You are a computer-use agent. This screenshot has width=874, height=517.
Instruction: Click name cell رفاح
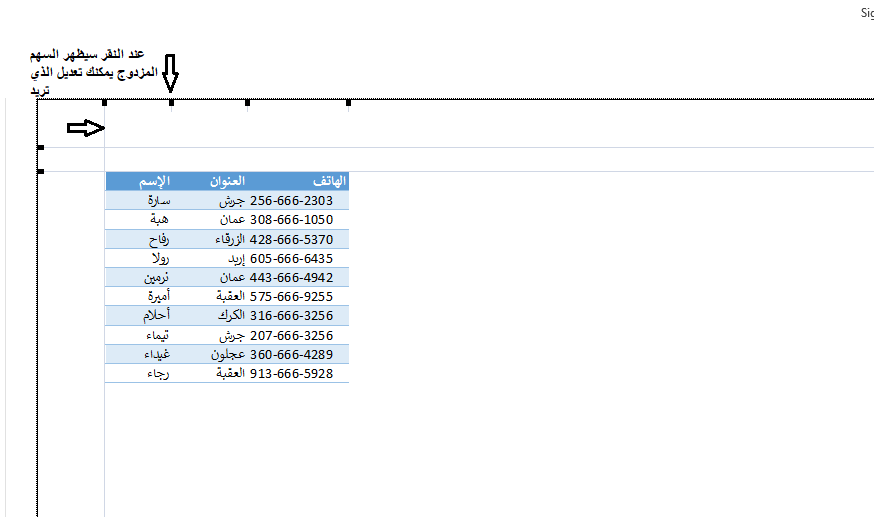pyautogui.click(x=159, y=240)
